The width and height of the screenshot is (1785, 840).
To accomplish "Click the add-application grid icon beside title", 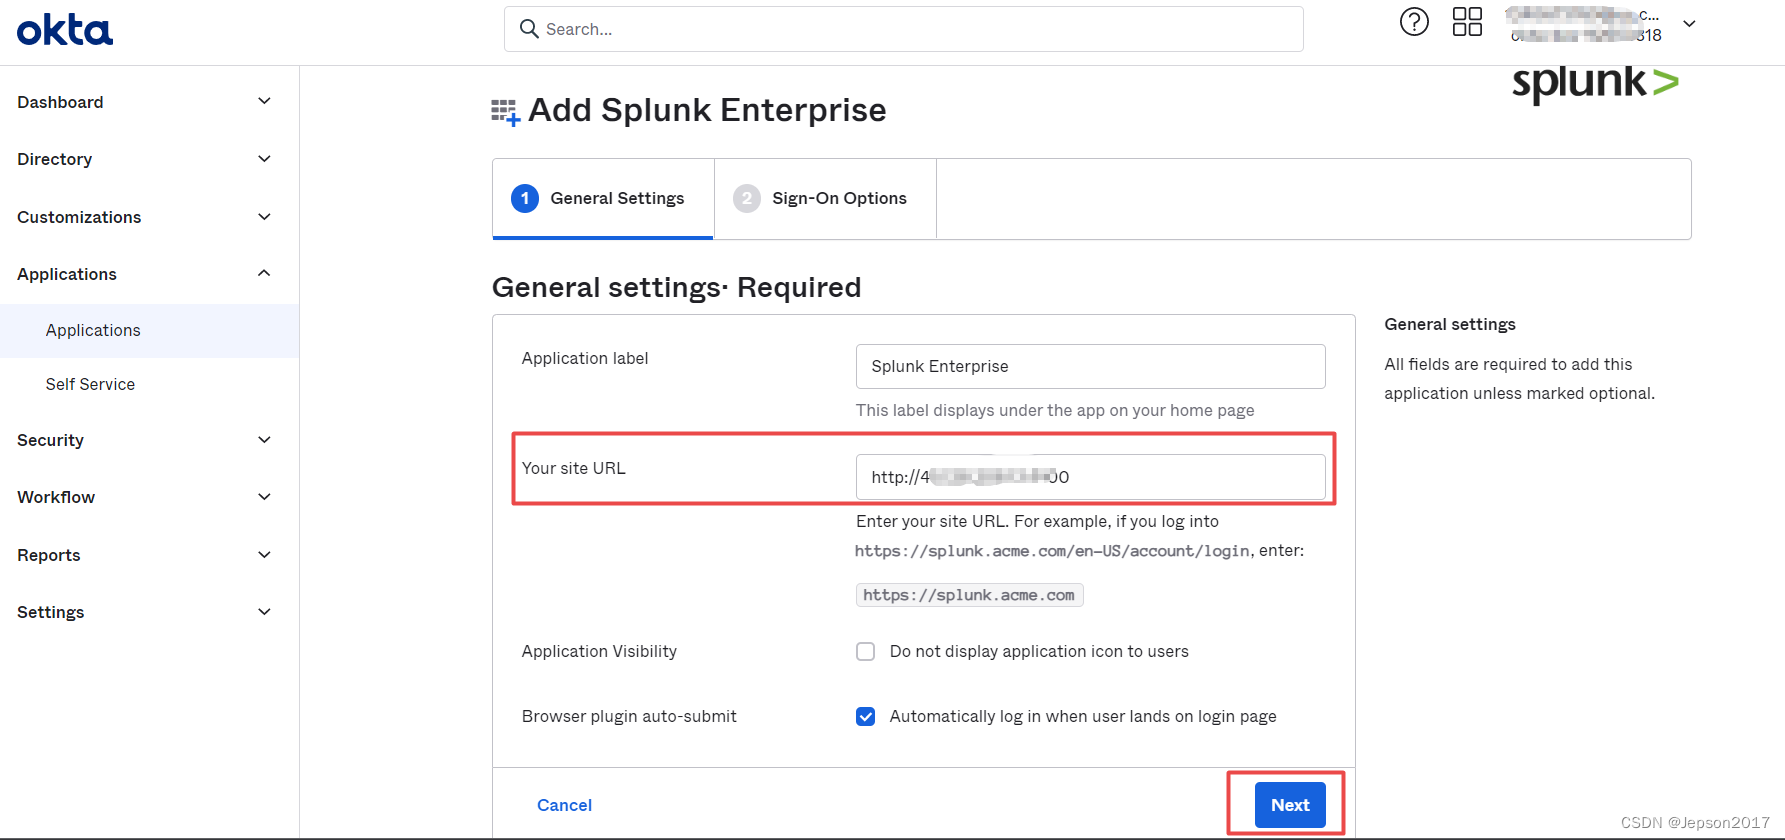I will (x=506, y=112).
